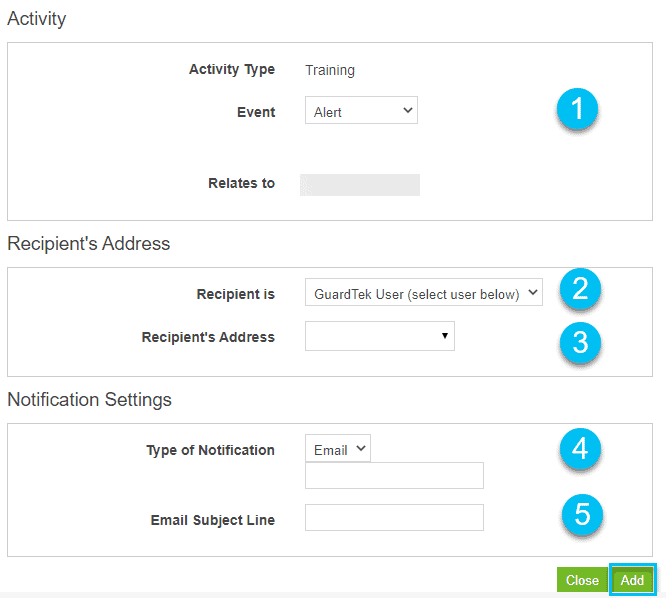
Task: Select the Training activity type text
Action: (330, 70)
